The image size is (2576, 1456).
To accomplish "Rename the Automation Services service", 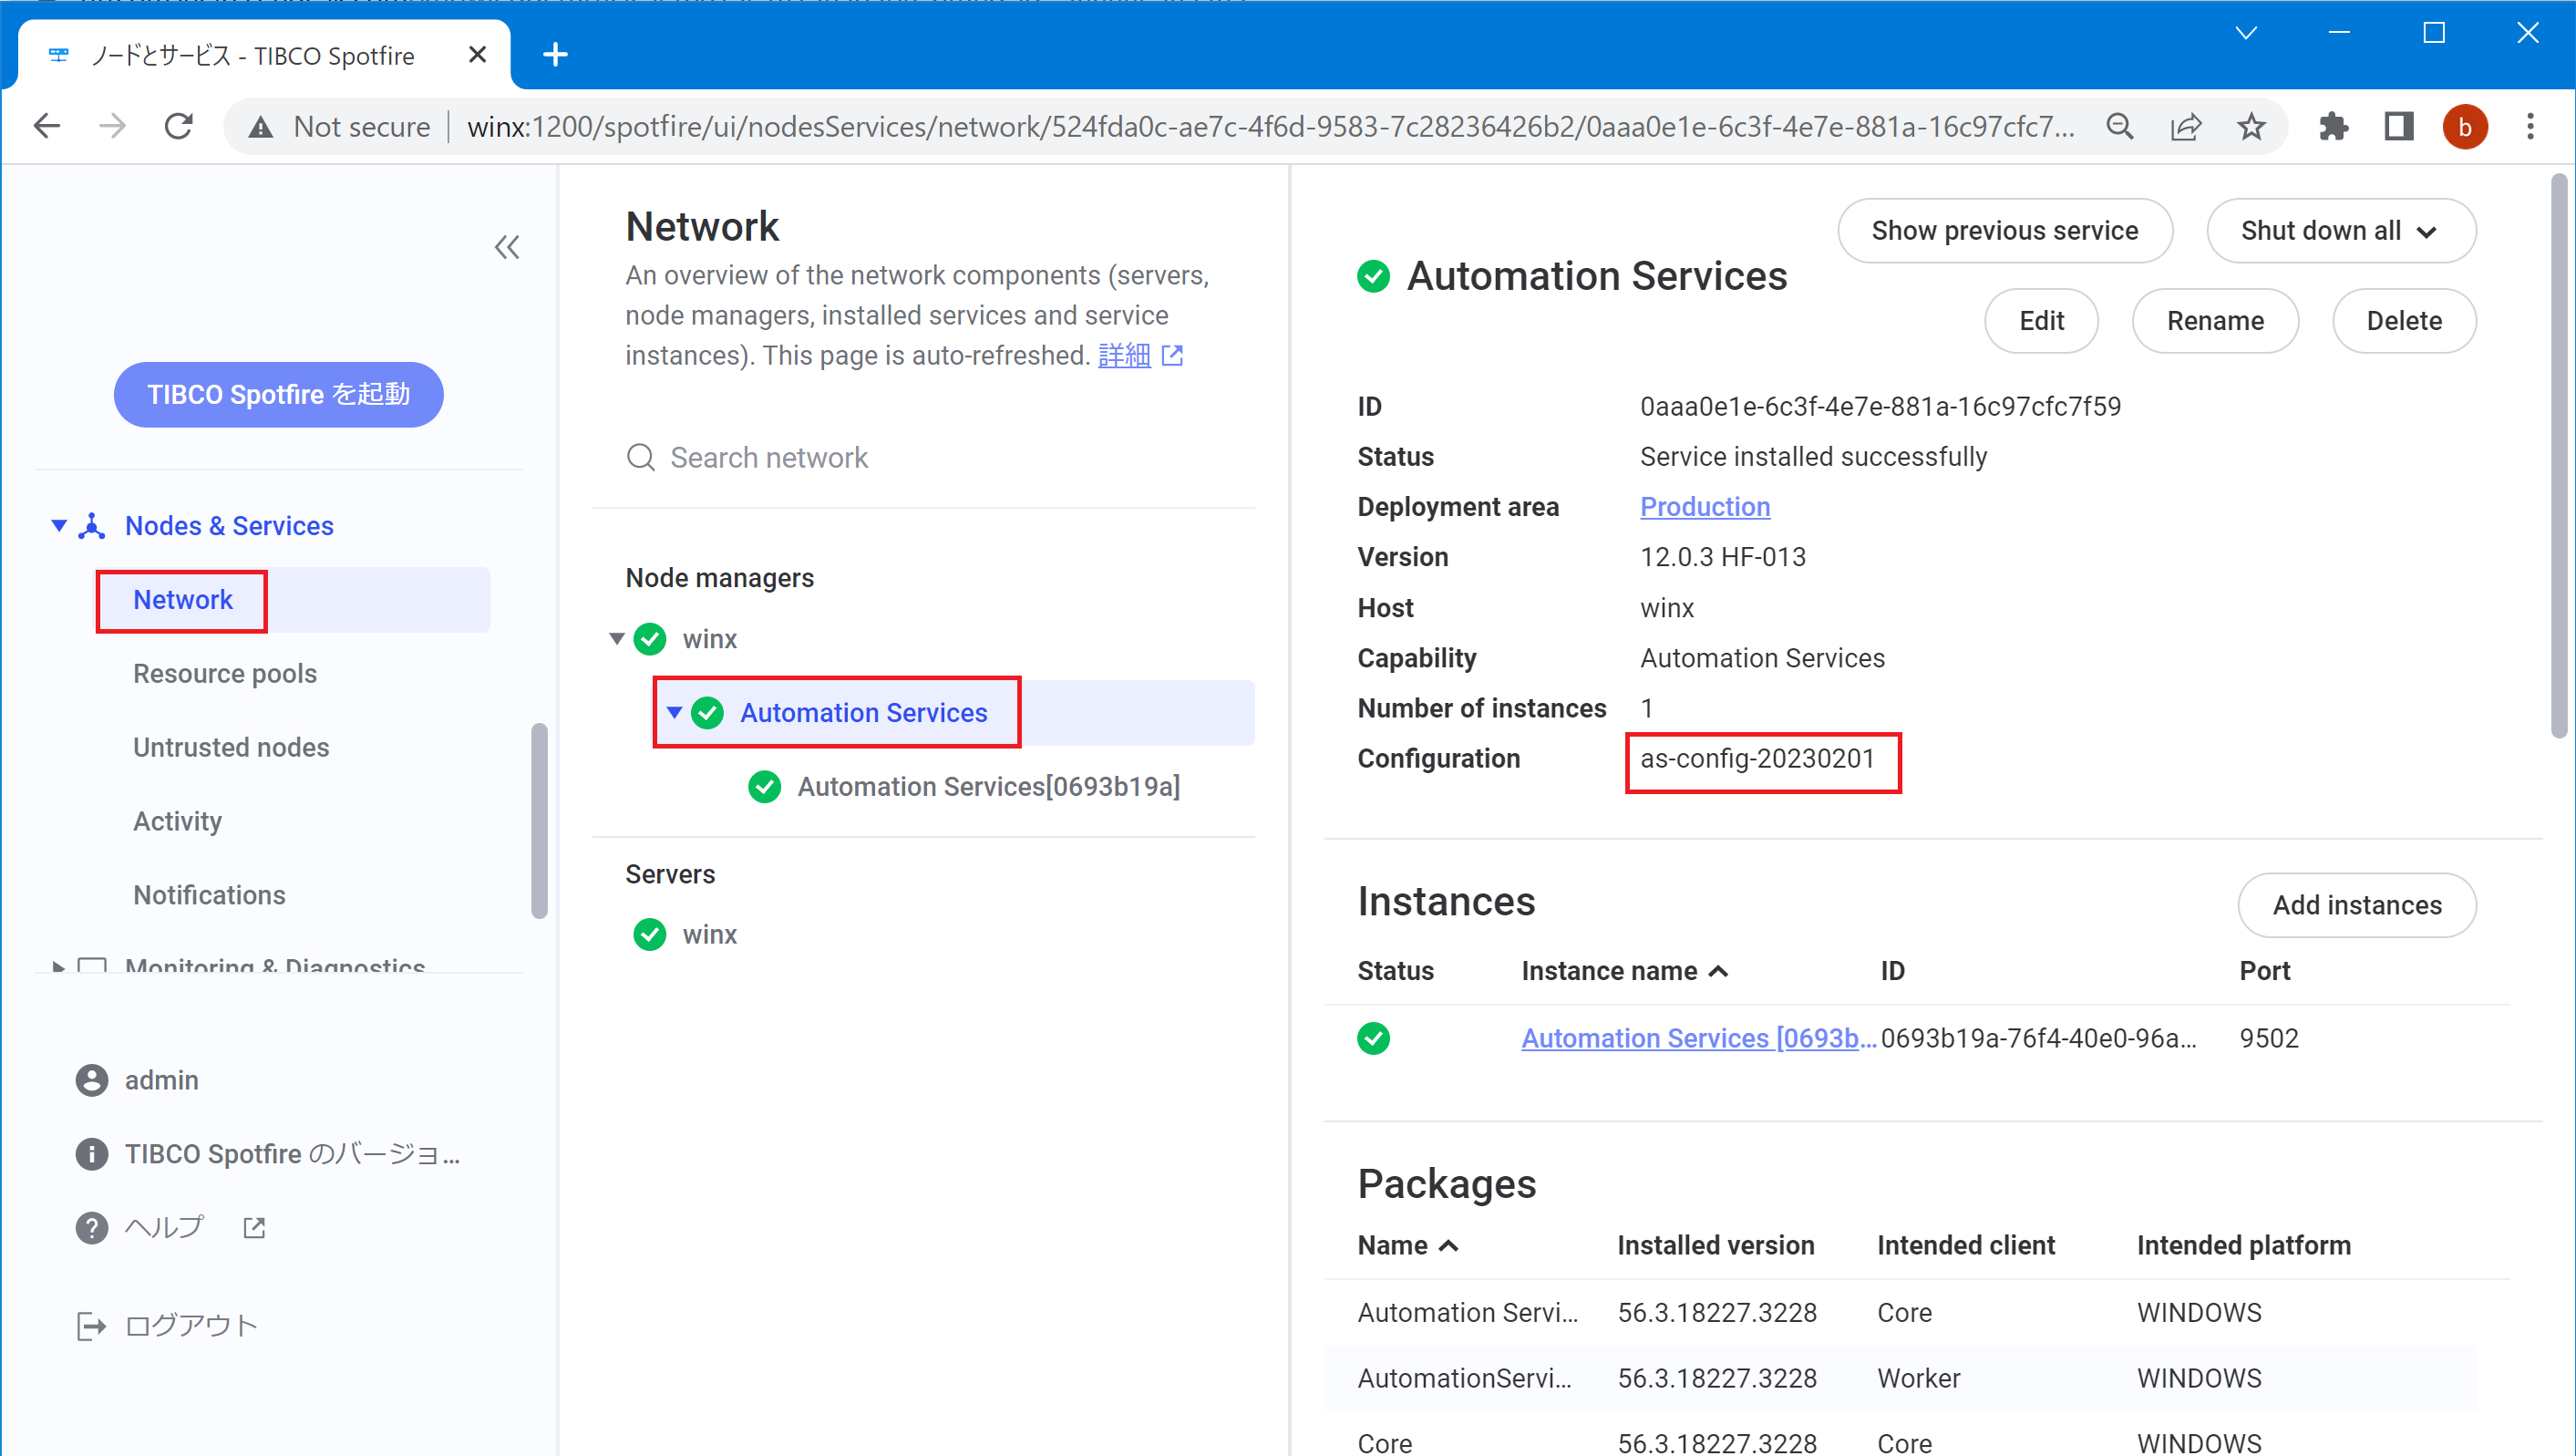I will pyautogui.click(x=2215, y=321).
